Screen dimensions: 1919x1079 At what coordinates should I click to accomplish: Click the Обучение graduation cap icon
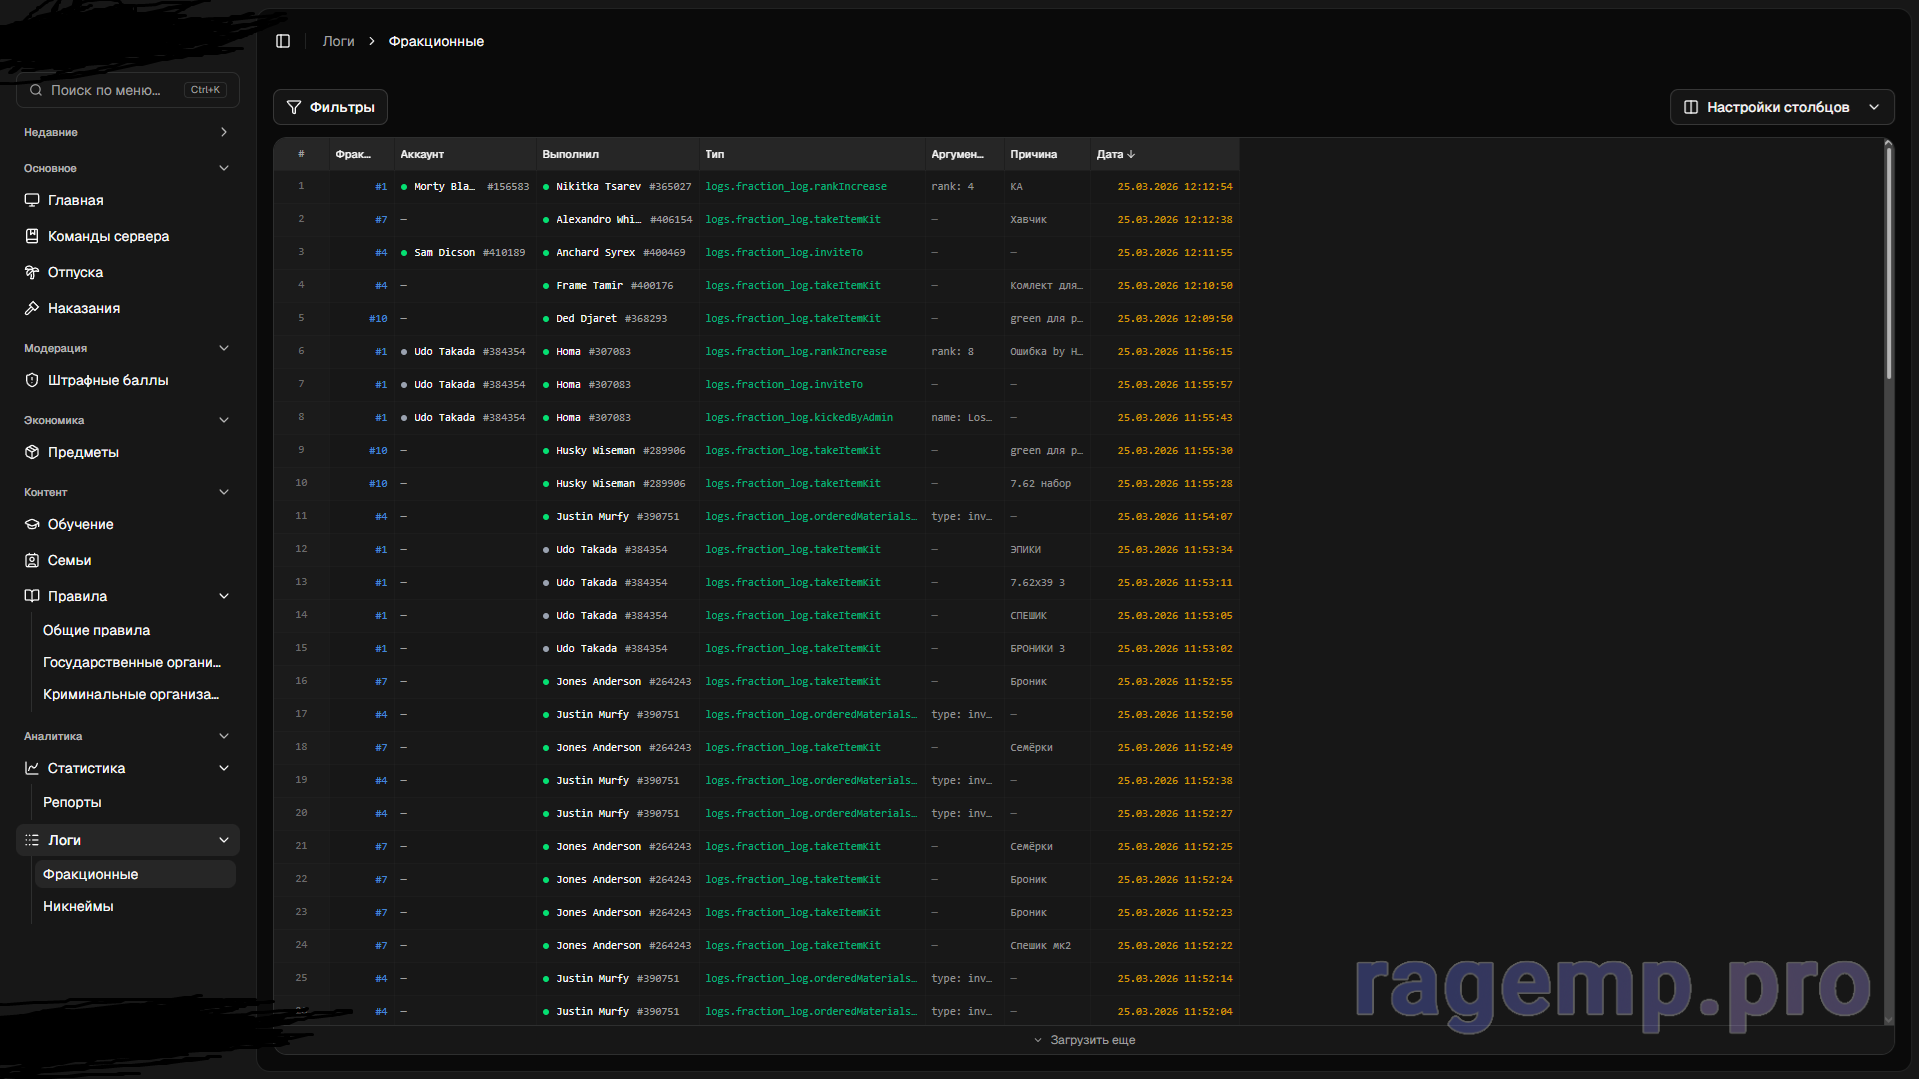point(32,524)
